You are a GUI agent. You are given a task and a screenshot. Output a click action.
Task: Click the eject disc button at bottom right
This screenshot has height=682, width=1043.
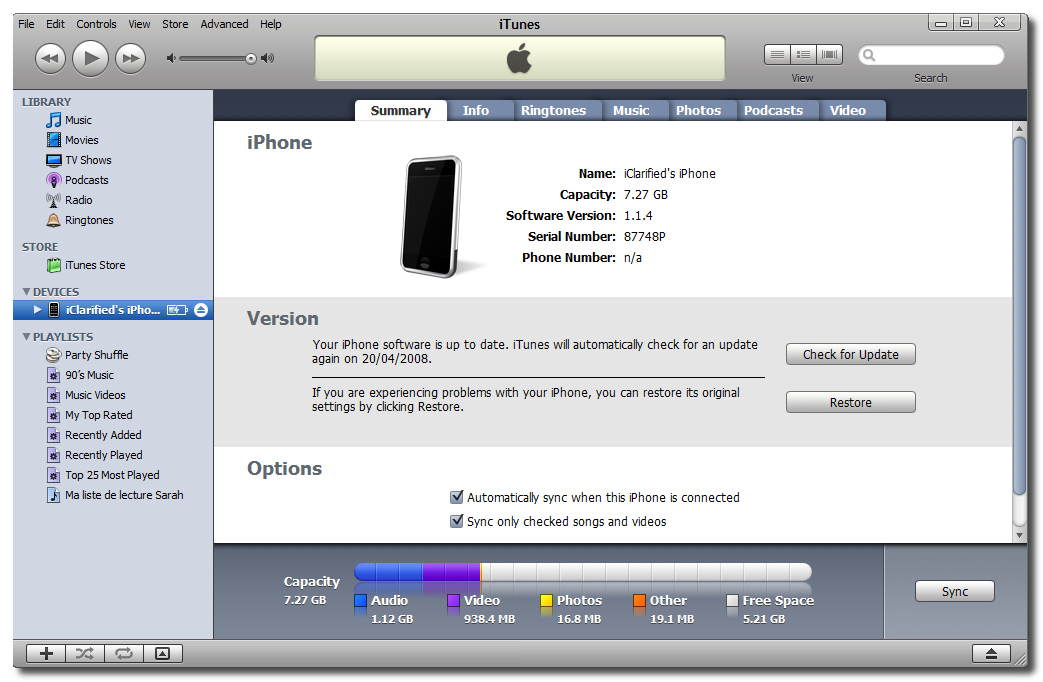[991, 653]
